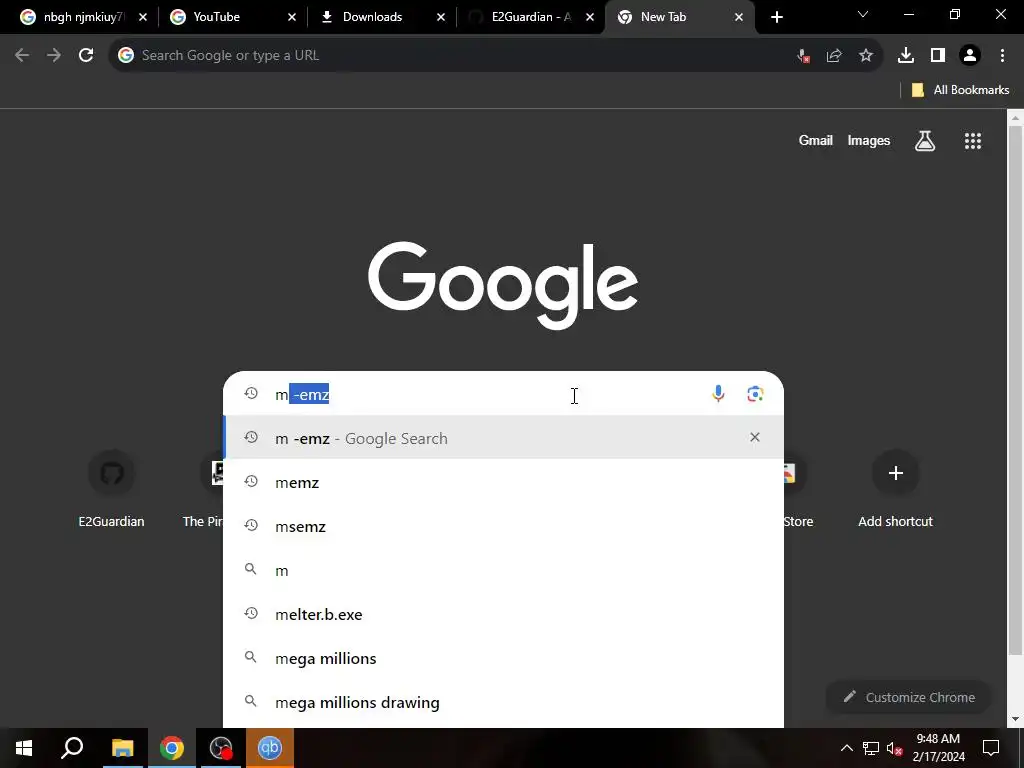This screenshot has width=1024, height=768.
Task: Choose the 'memz' history suggestion
Action: click(x=503, y=482)
